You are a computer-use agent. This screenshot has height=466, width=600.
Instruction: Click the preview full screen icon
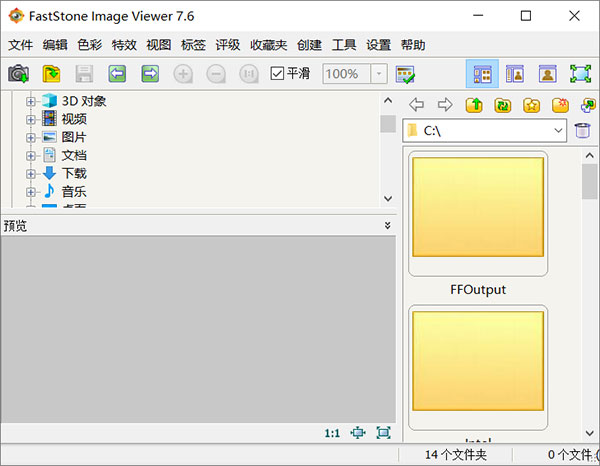pyautogui.click(x=383, y=433)
